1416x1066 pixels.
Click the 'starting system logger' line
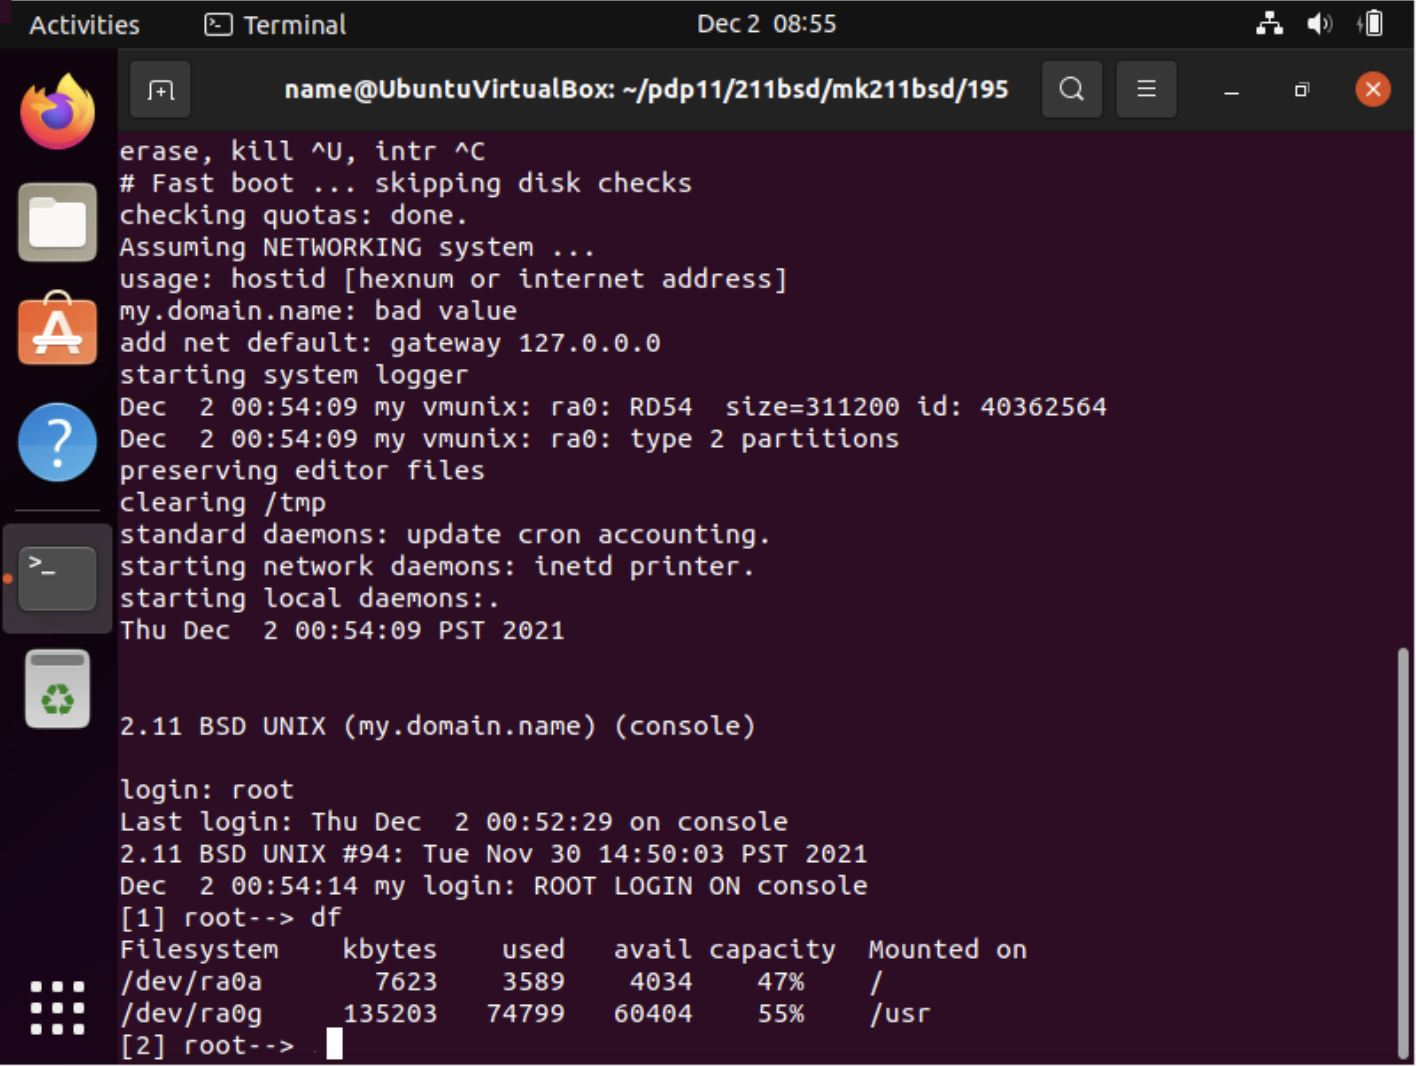pyautogui.click(x=294, y=375)
